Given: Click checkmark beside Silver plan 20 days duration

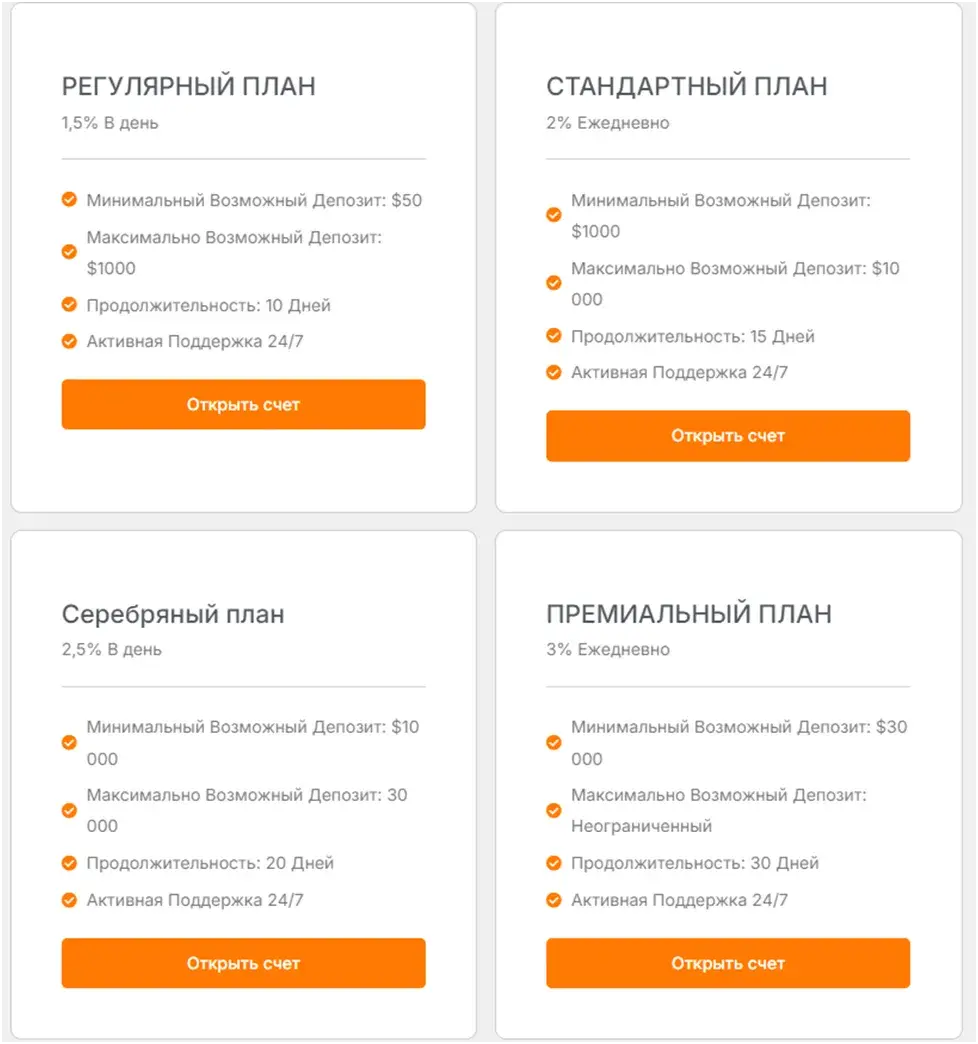Looking at the screenshot, I should tap(69, 863).
